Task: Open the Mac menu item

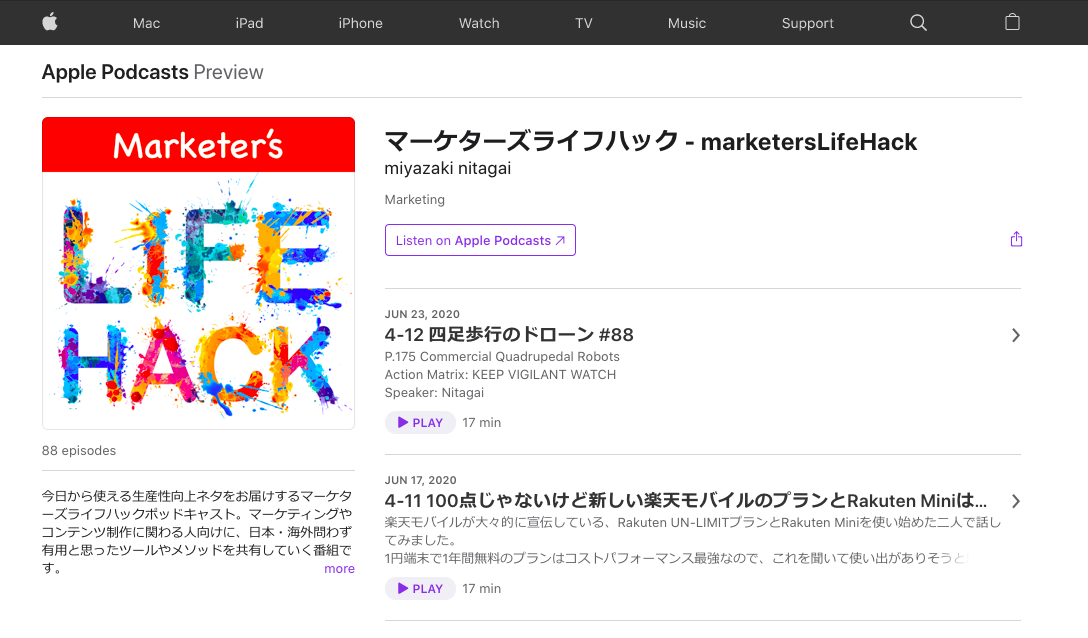Action: pyautogui.click(x=146, y=23)
